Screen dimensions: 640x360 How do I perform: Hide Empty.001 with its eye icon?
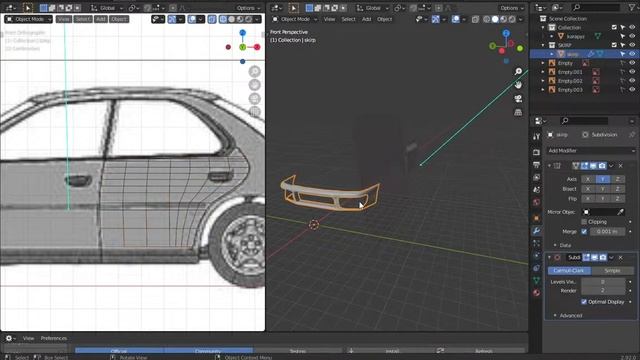(632, 72)
